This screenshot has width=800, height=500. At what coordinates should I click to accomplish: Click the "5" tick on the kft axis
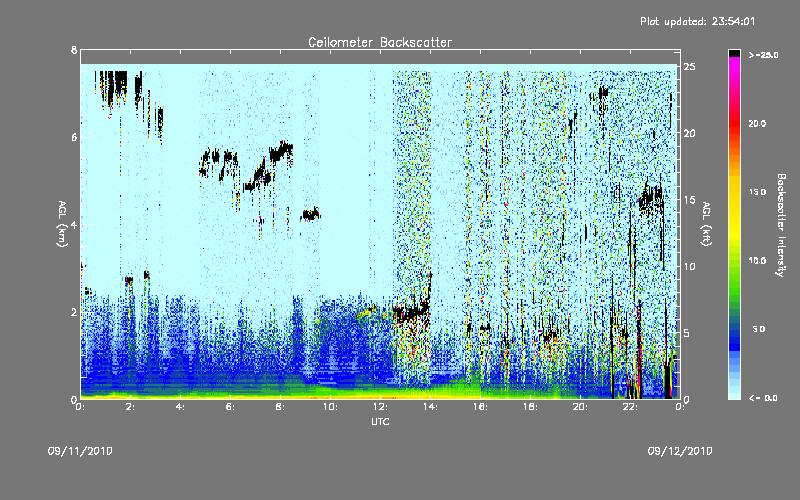pos(687,333)
